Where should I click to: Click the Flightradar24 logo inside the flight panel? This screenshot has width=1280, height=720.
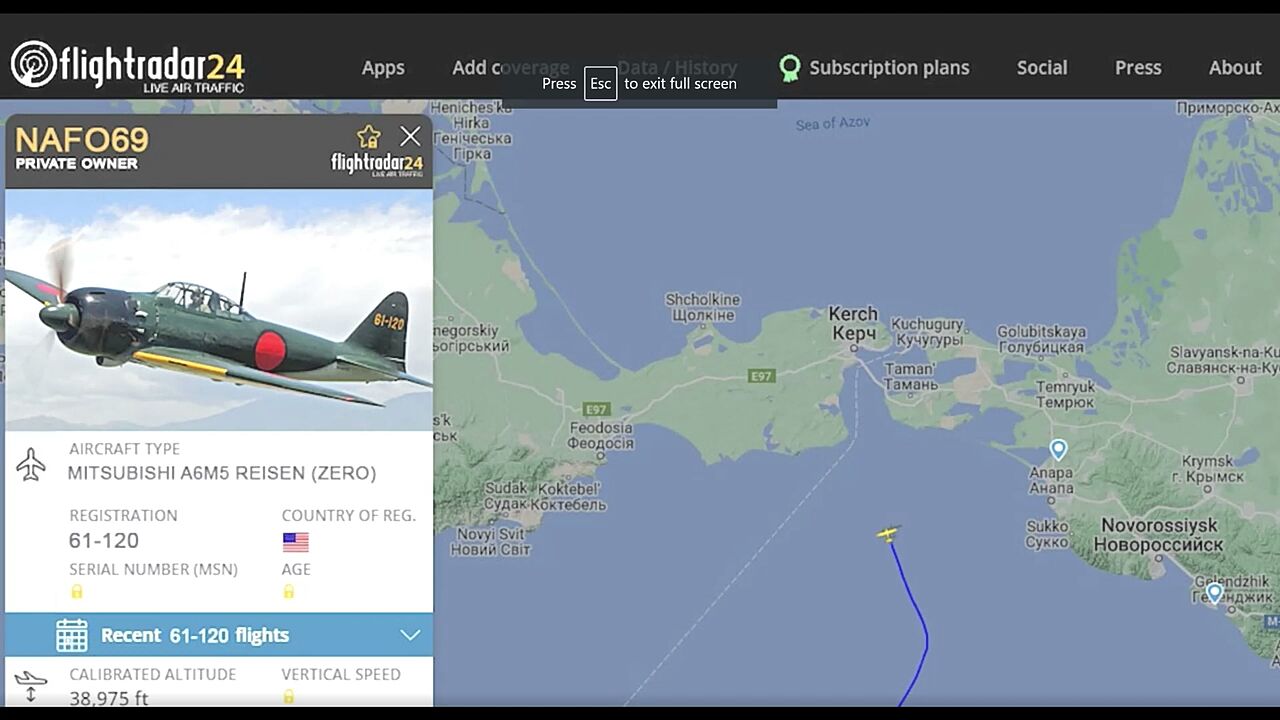(x=377, y=164)
